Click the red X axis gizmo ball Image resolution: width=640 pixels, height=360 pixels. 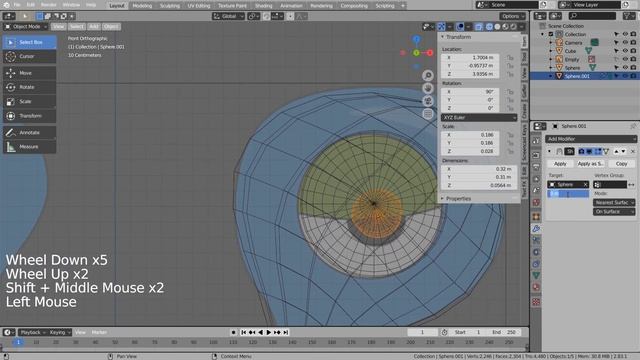[x=430, y=53]
